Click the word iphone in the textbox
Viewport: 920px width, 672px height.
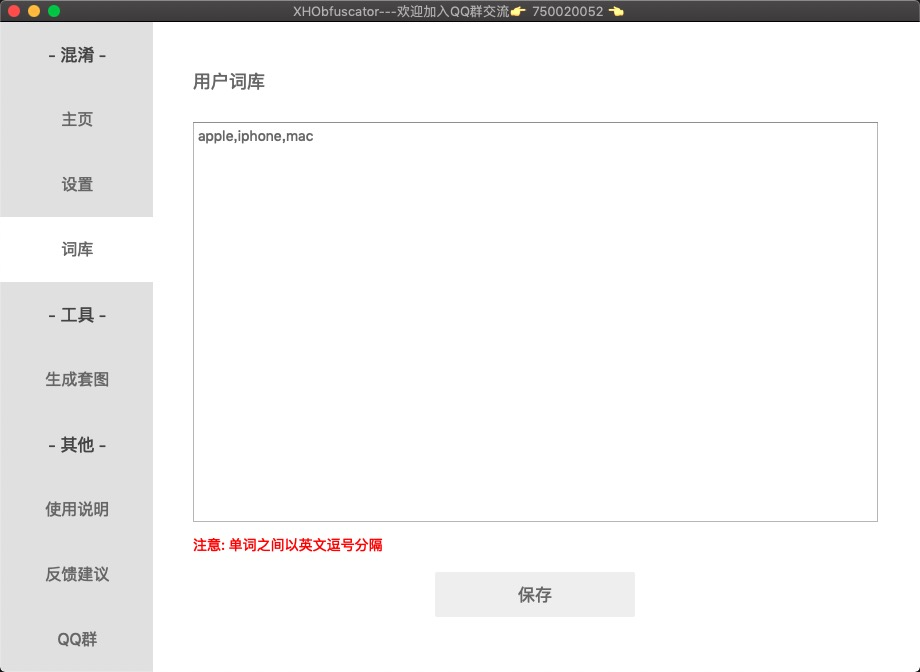[260, 136]
